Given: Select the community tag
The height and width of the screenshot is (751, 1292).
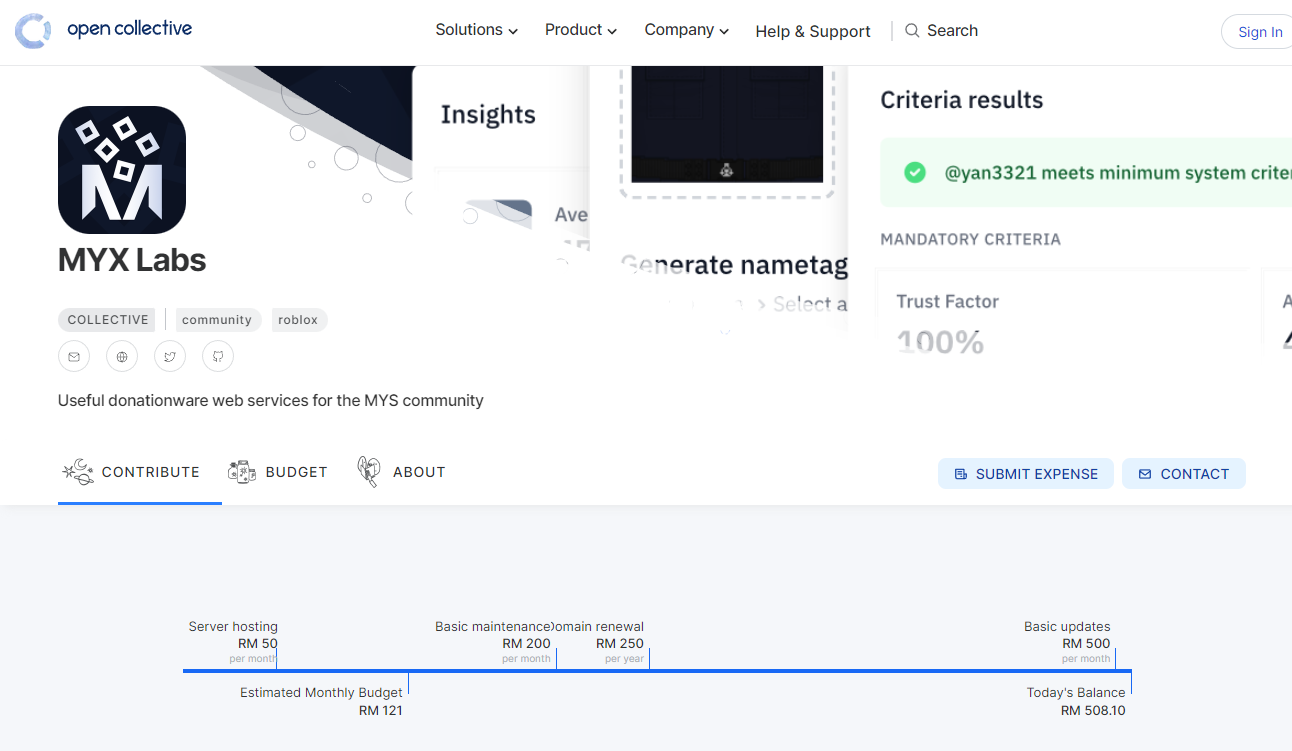Looking at the screenshot, I should (x=217, y=320).
